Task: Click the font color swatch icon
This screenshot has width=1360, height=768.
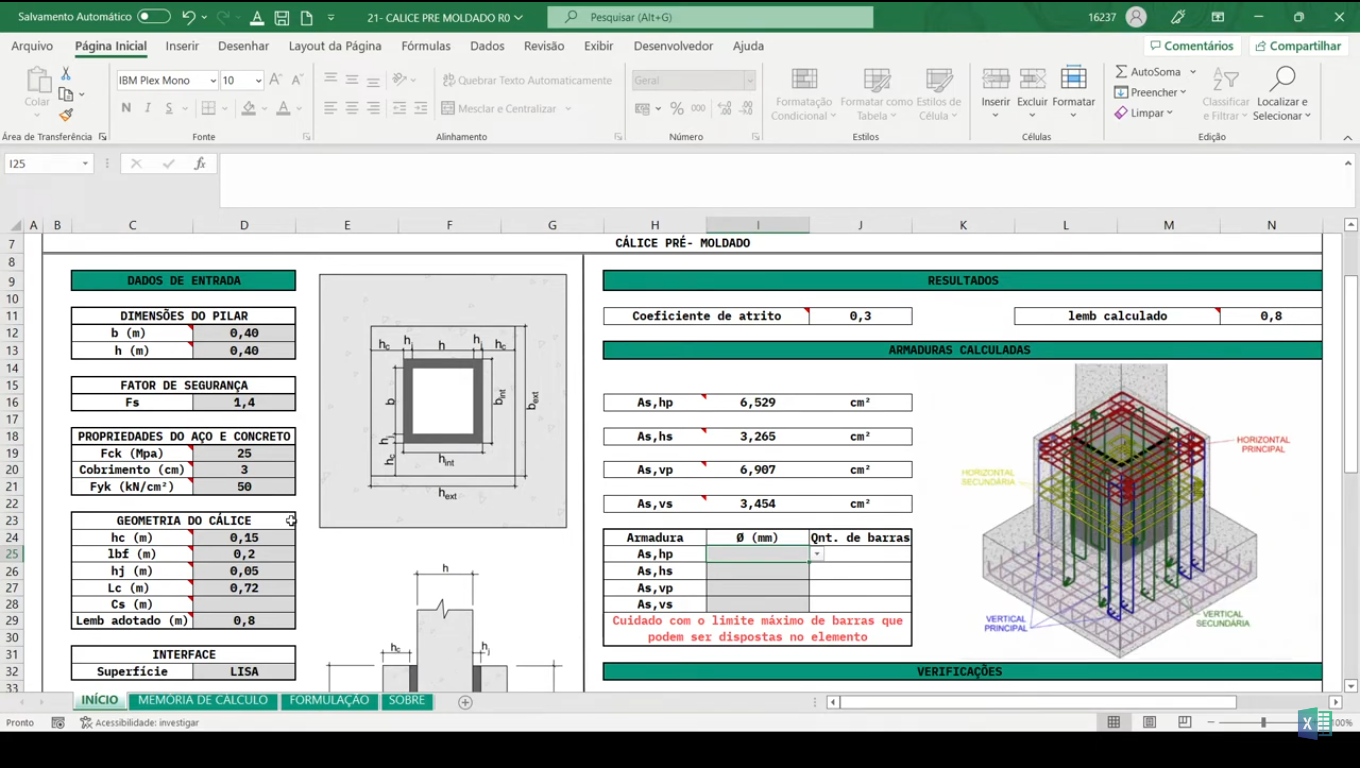Action: (x=284, y=108)
